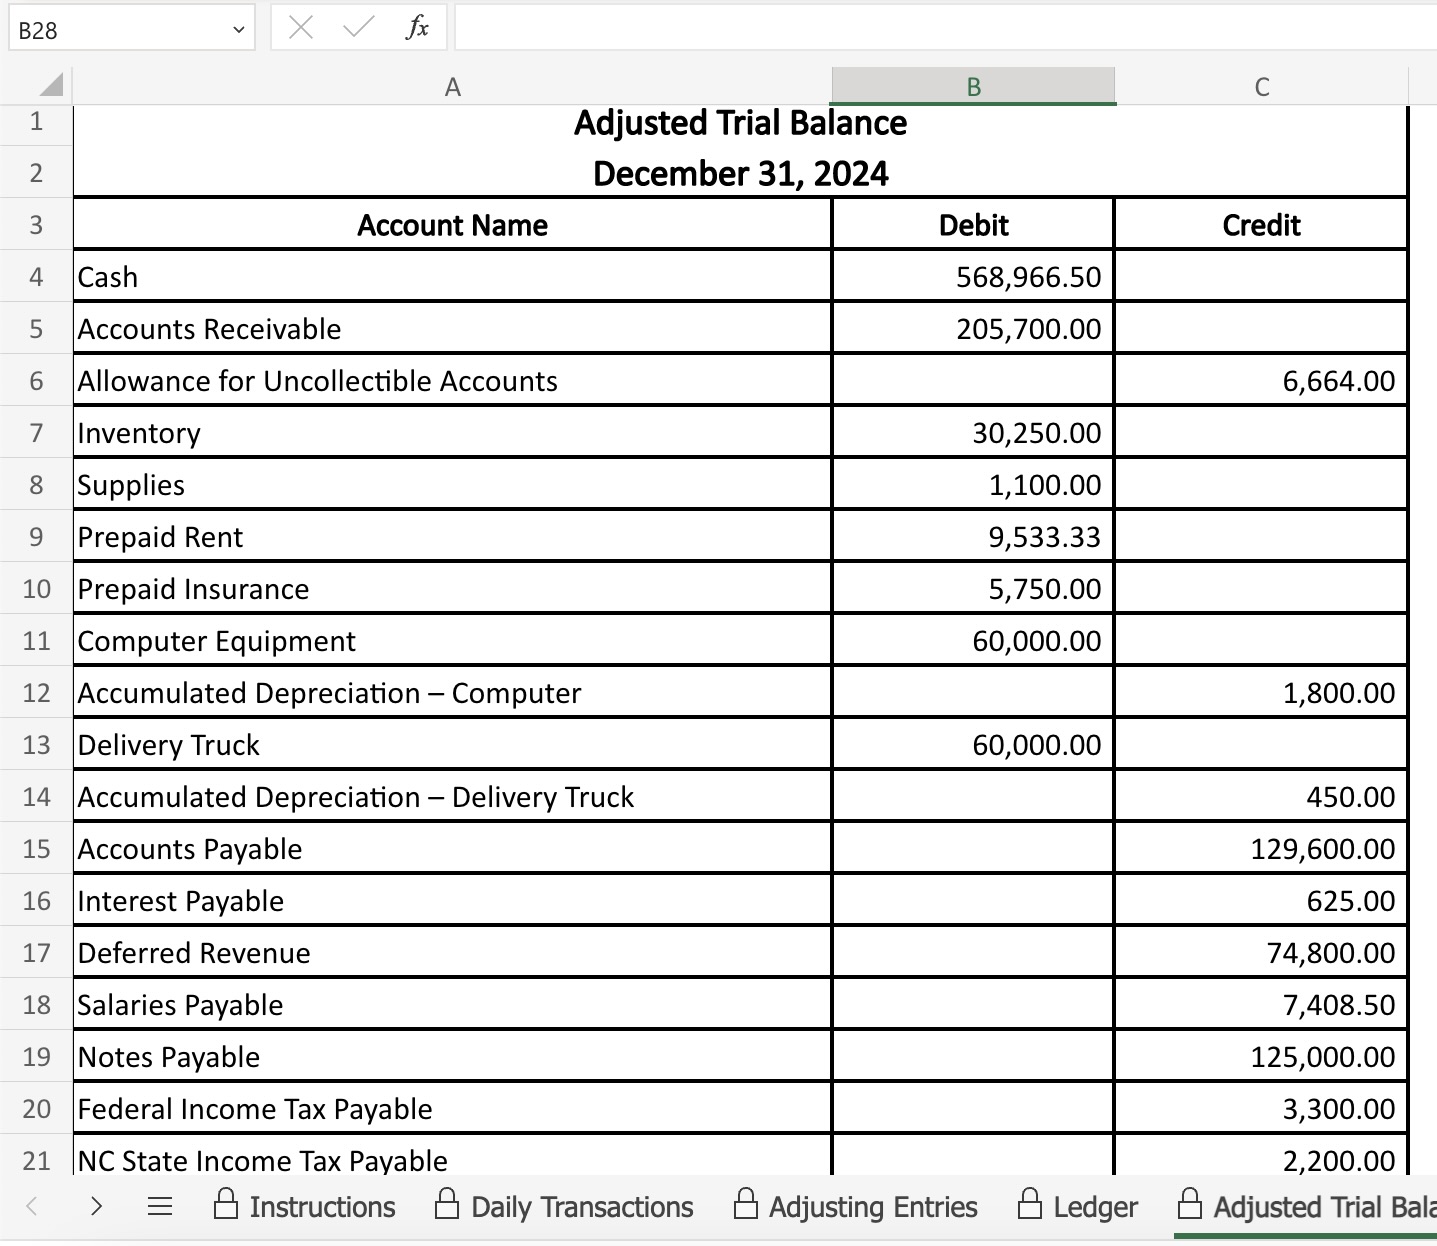Select row 12 header
Screen dimensions: 1437x1246
[x=36, y=693]
